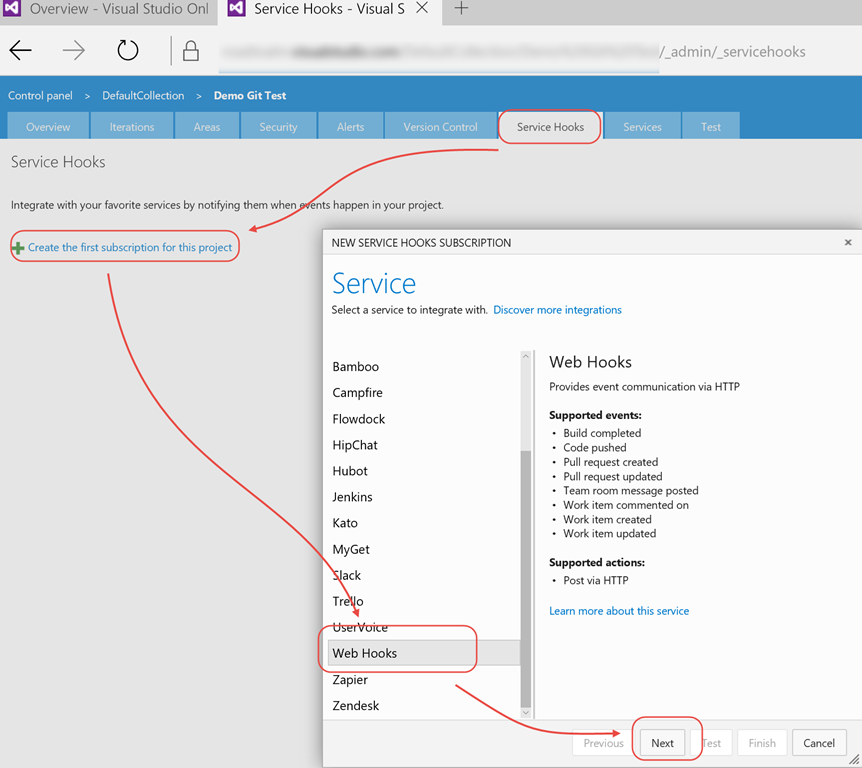Close the Service Hooks browser tab
The height and width of the screenshot is (768, 862).
coord(422,9)
